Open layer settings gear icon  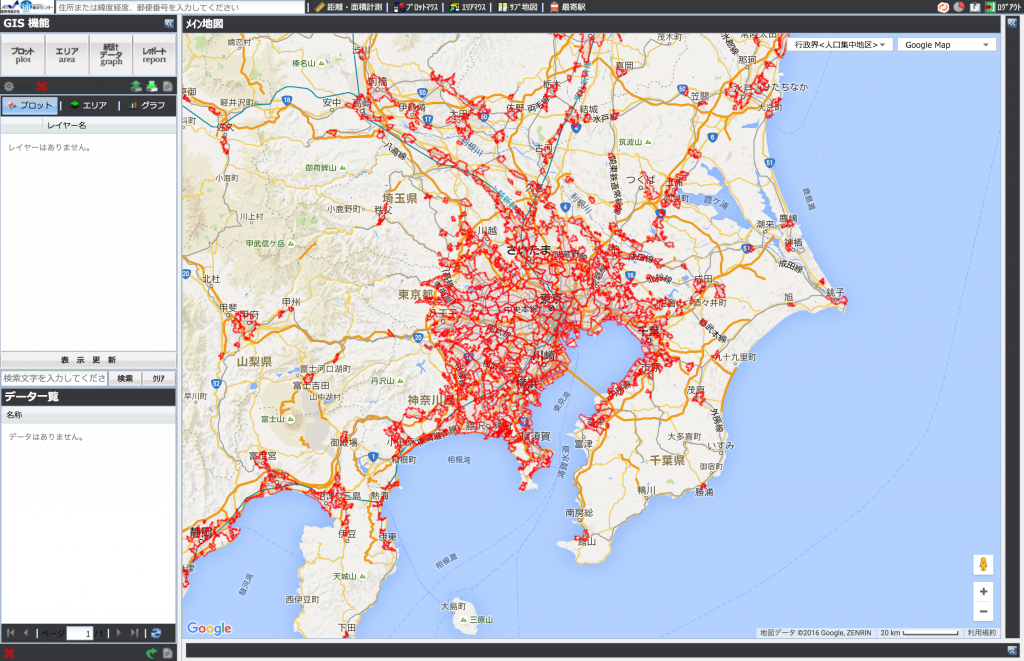[9, 87]
